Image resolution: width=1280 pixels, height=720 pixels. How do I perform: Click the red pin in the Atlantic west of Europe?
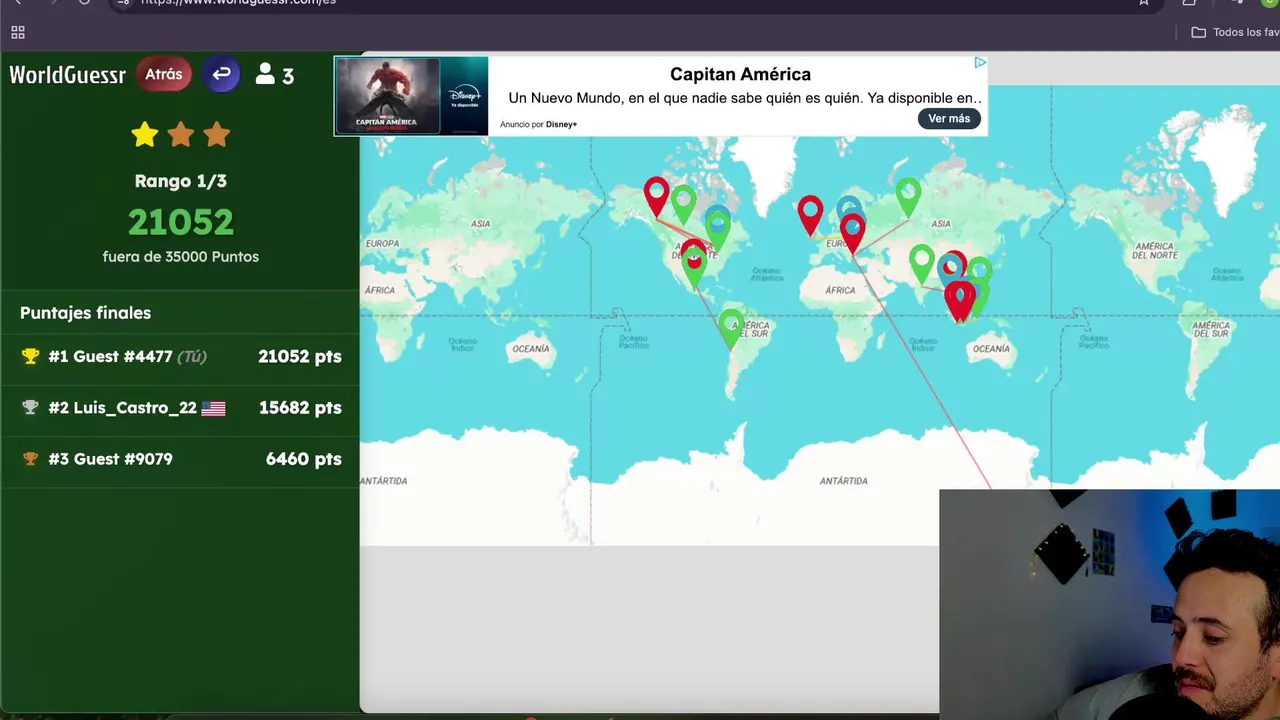[810, 215]
